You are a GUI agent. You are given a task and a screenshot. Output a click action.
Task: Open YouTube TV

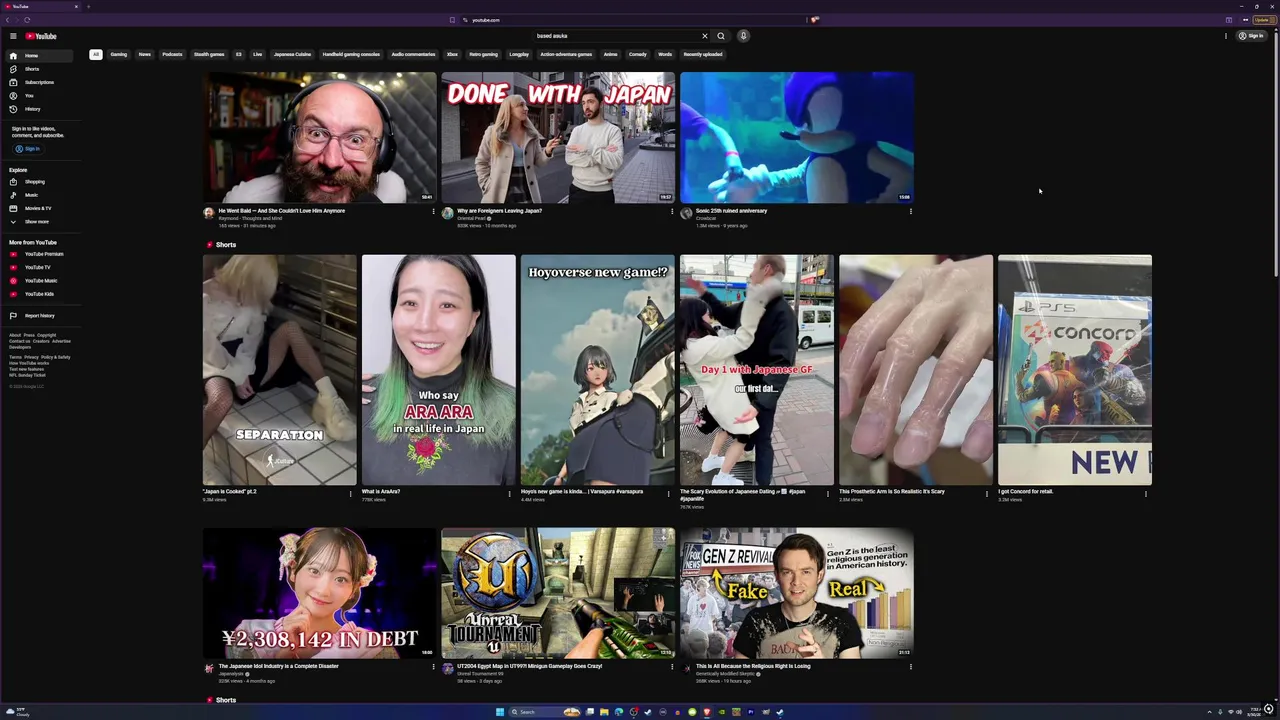click(x=37, y=267)
